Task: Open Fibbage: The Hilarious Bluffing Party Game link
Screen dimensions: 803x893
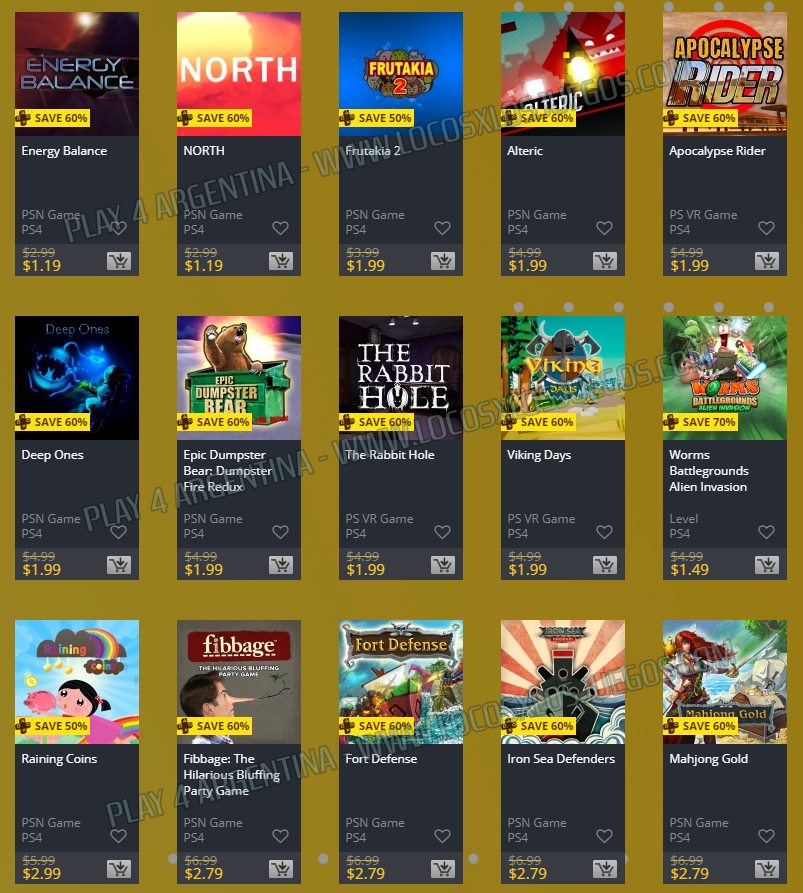Action: pos(231,775)
